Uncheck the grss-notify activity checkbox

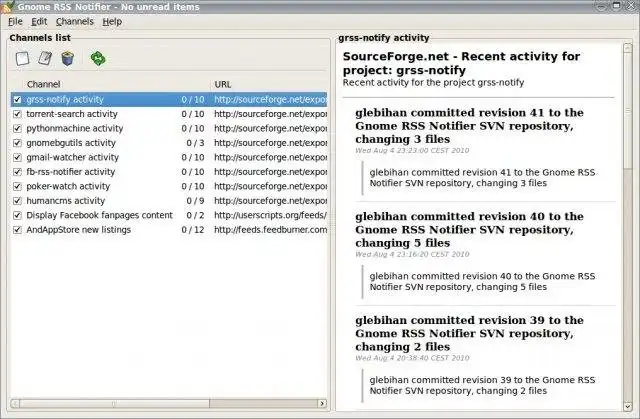click(x=17, y=100)
